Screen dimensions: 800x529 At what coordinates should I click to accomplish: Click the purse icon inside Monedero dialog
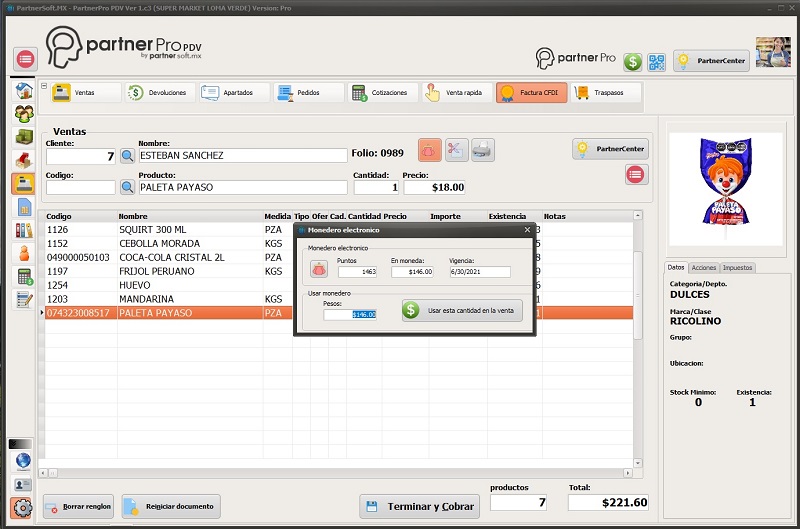pos(319,268)
